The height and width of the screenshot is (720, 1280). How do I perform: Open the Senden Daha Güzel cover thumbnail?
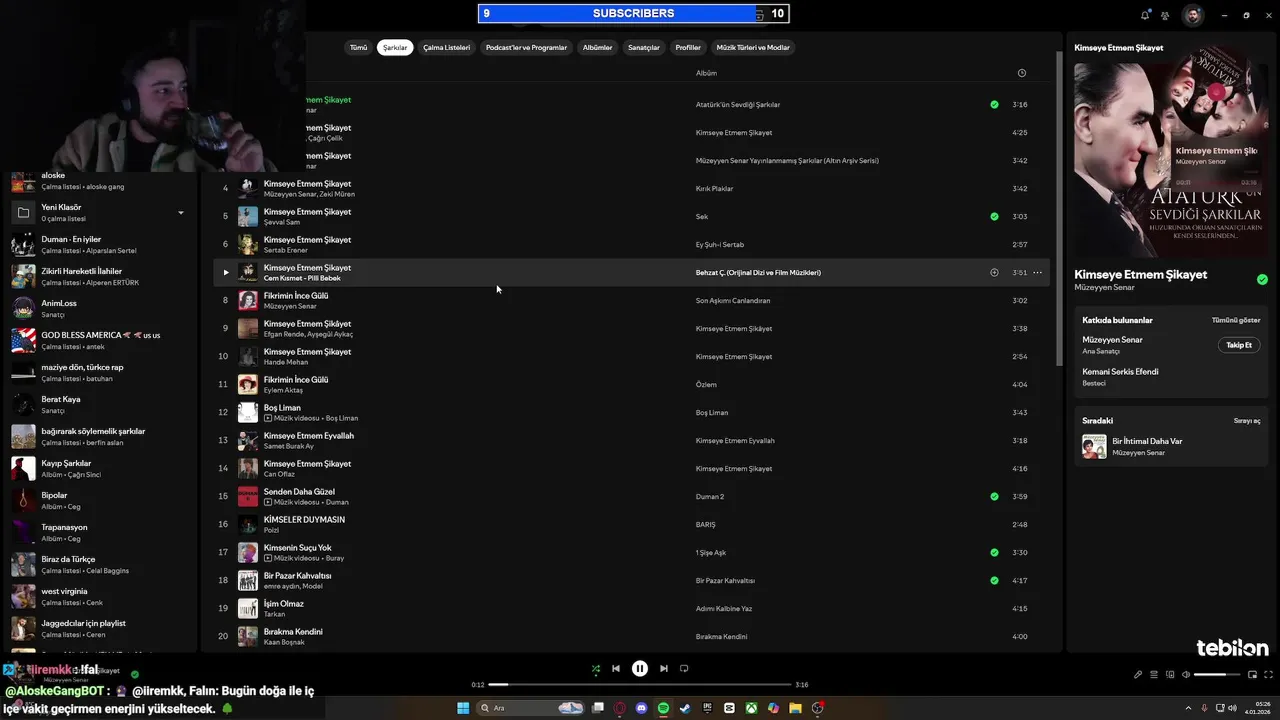248,496
